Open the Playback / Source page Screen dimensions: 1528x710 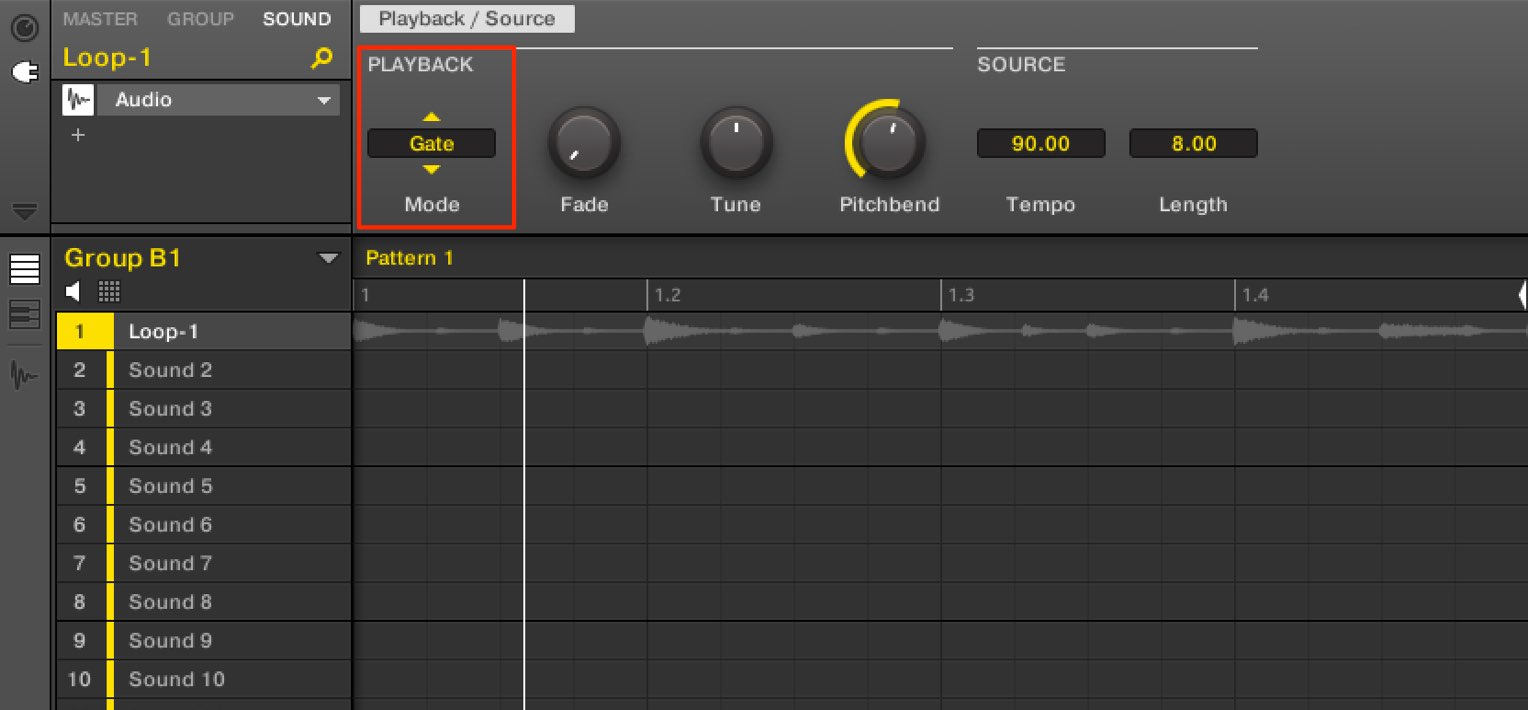coord(467,19)
